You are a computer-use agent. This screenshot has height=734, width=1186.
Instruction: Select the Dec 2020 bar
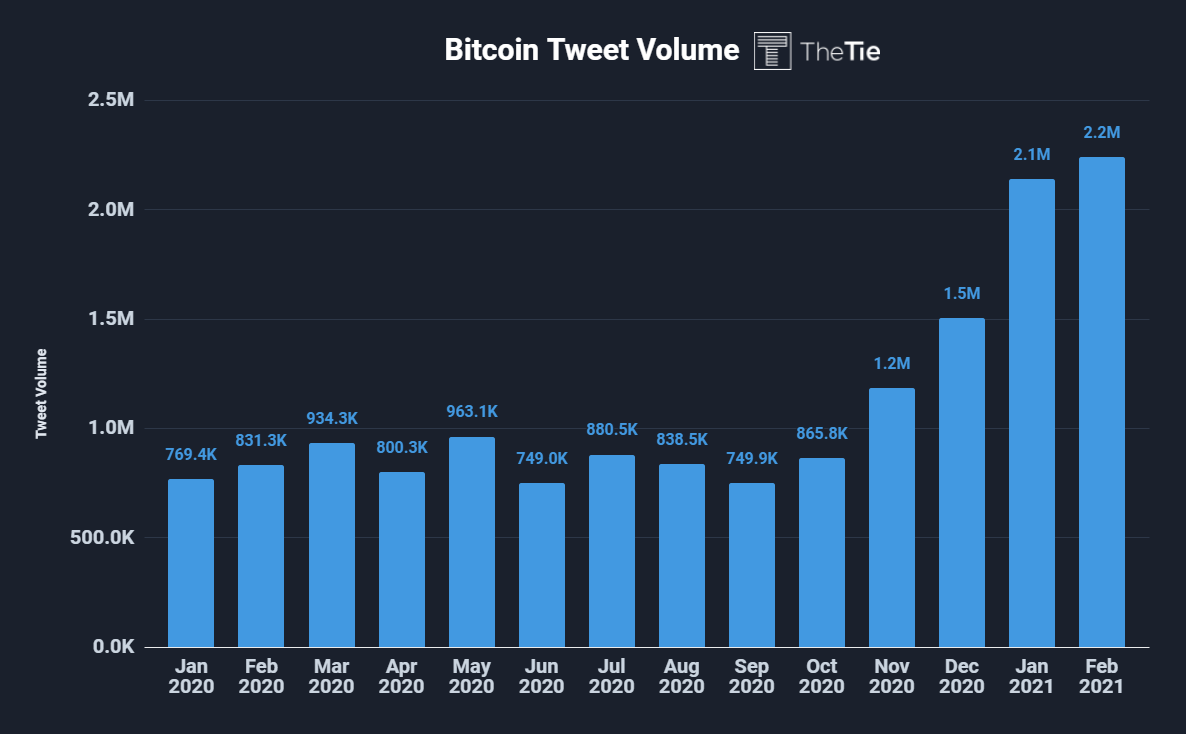pos(961,483)
